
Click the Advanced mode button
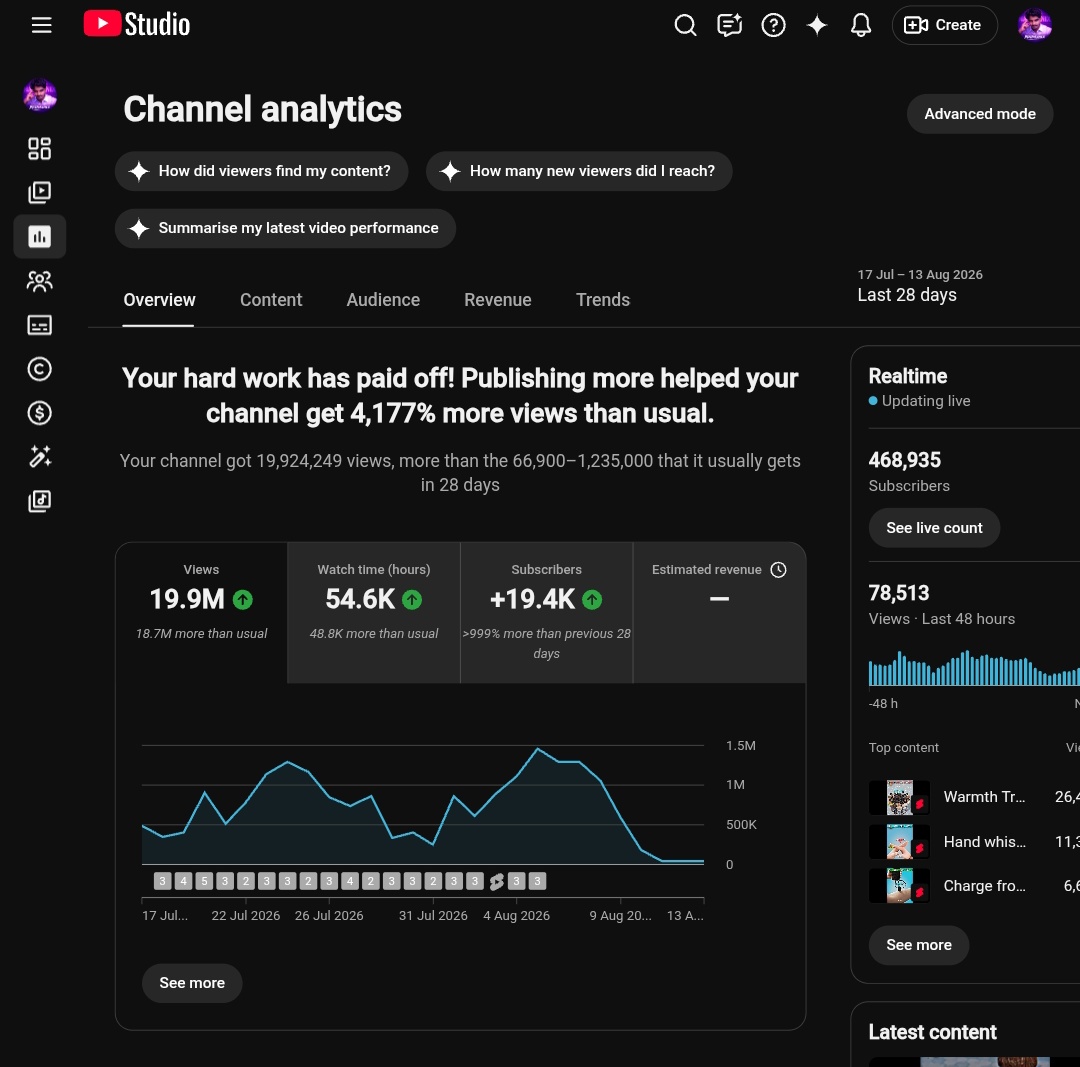[x=979, y=114]
